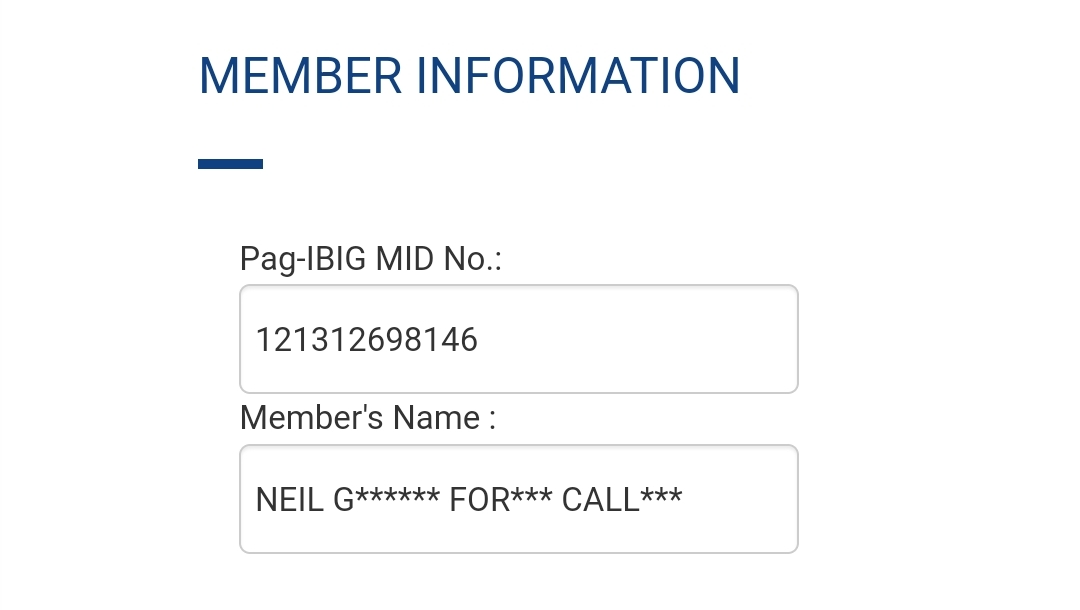Click masked text 'G******' in name field
Viewport: 1080px width, 610px height.
386,499
